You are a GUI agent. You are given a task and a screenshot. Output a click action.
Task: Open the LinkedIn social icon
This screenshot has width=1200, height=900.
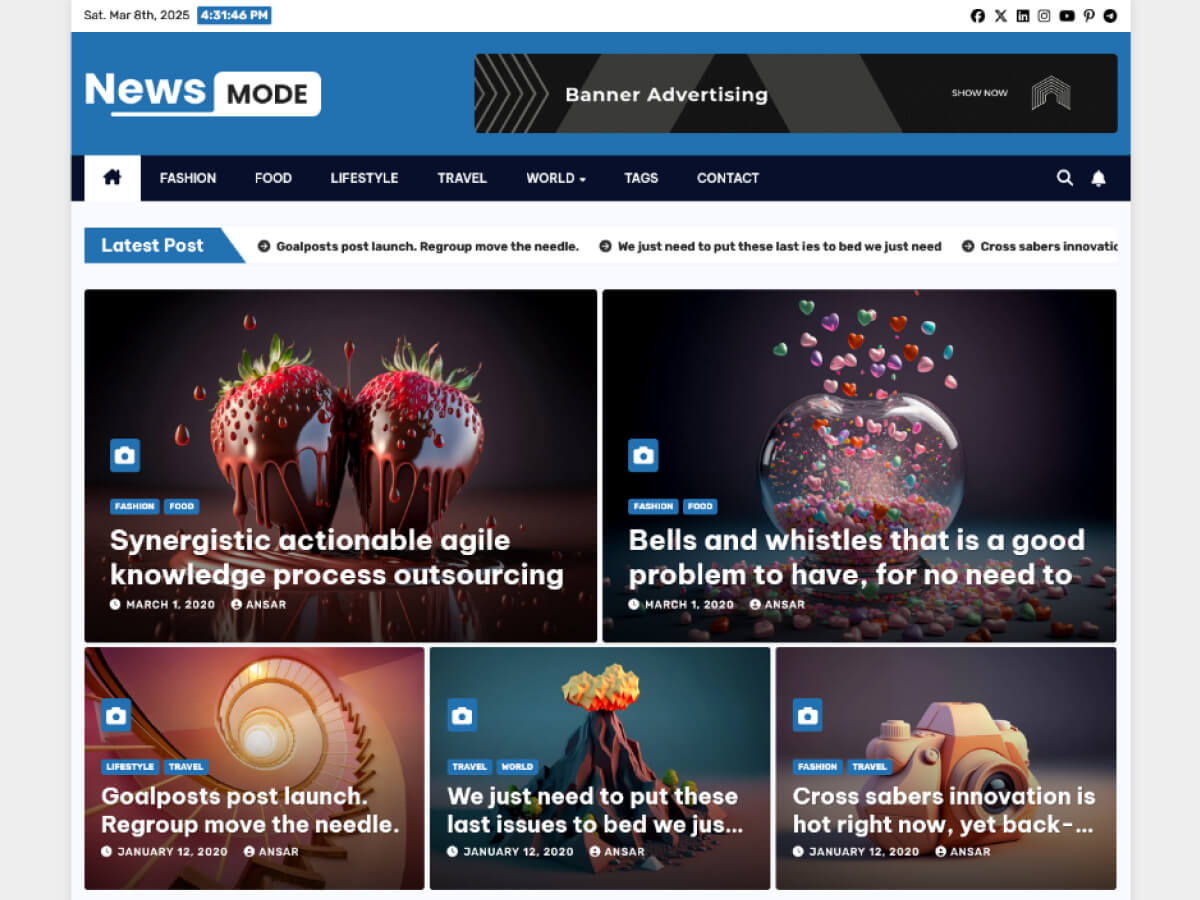point(1022,15)
